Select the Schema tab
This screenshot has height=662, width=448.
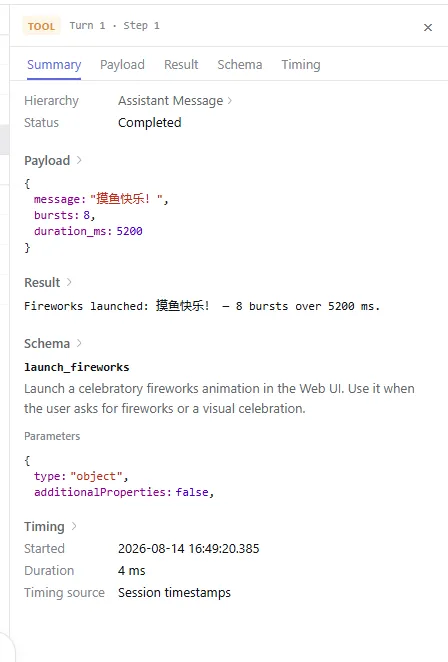pos(239,65)
